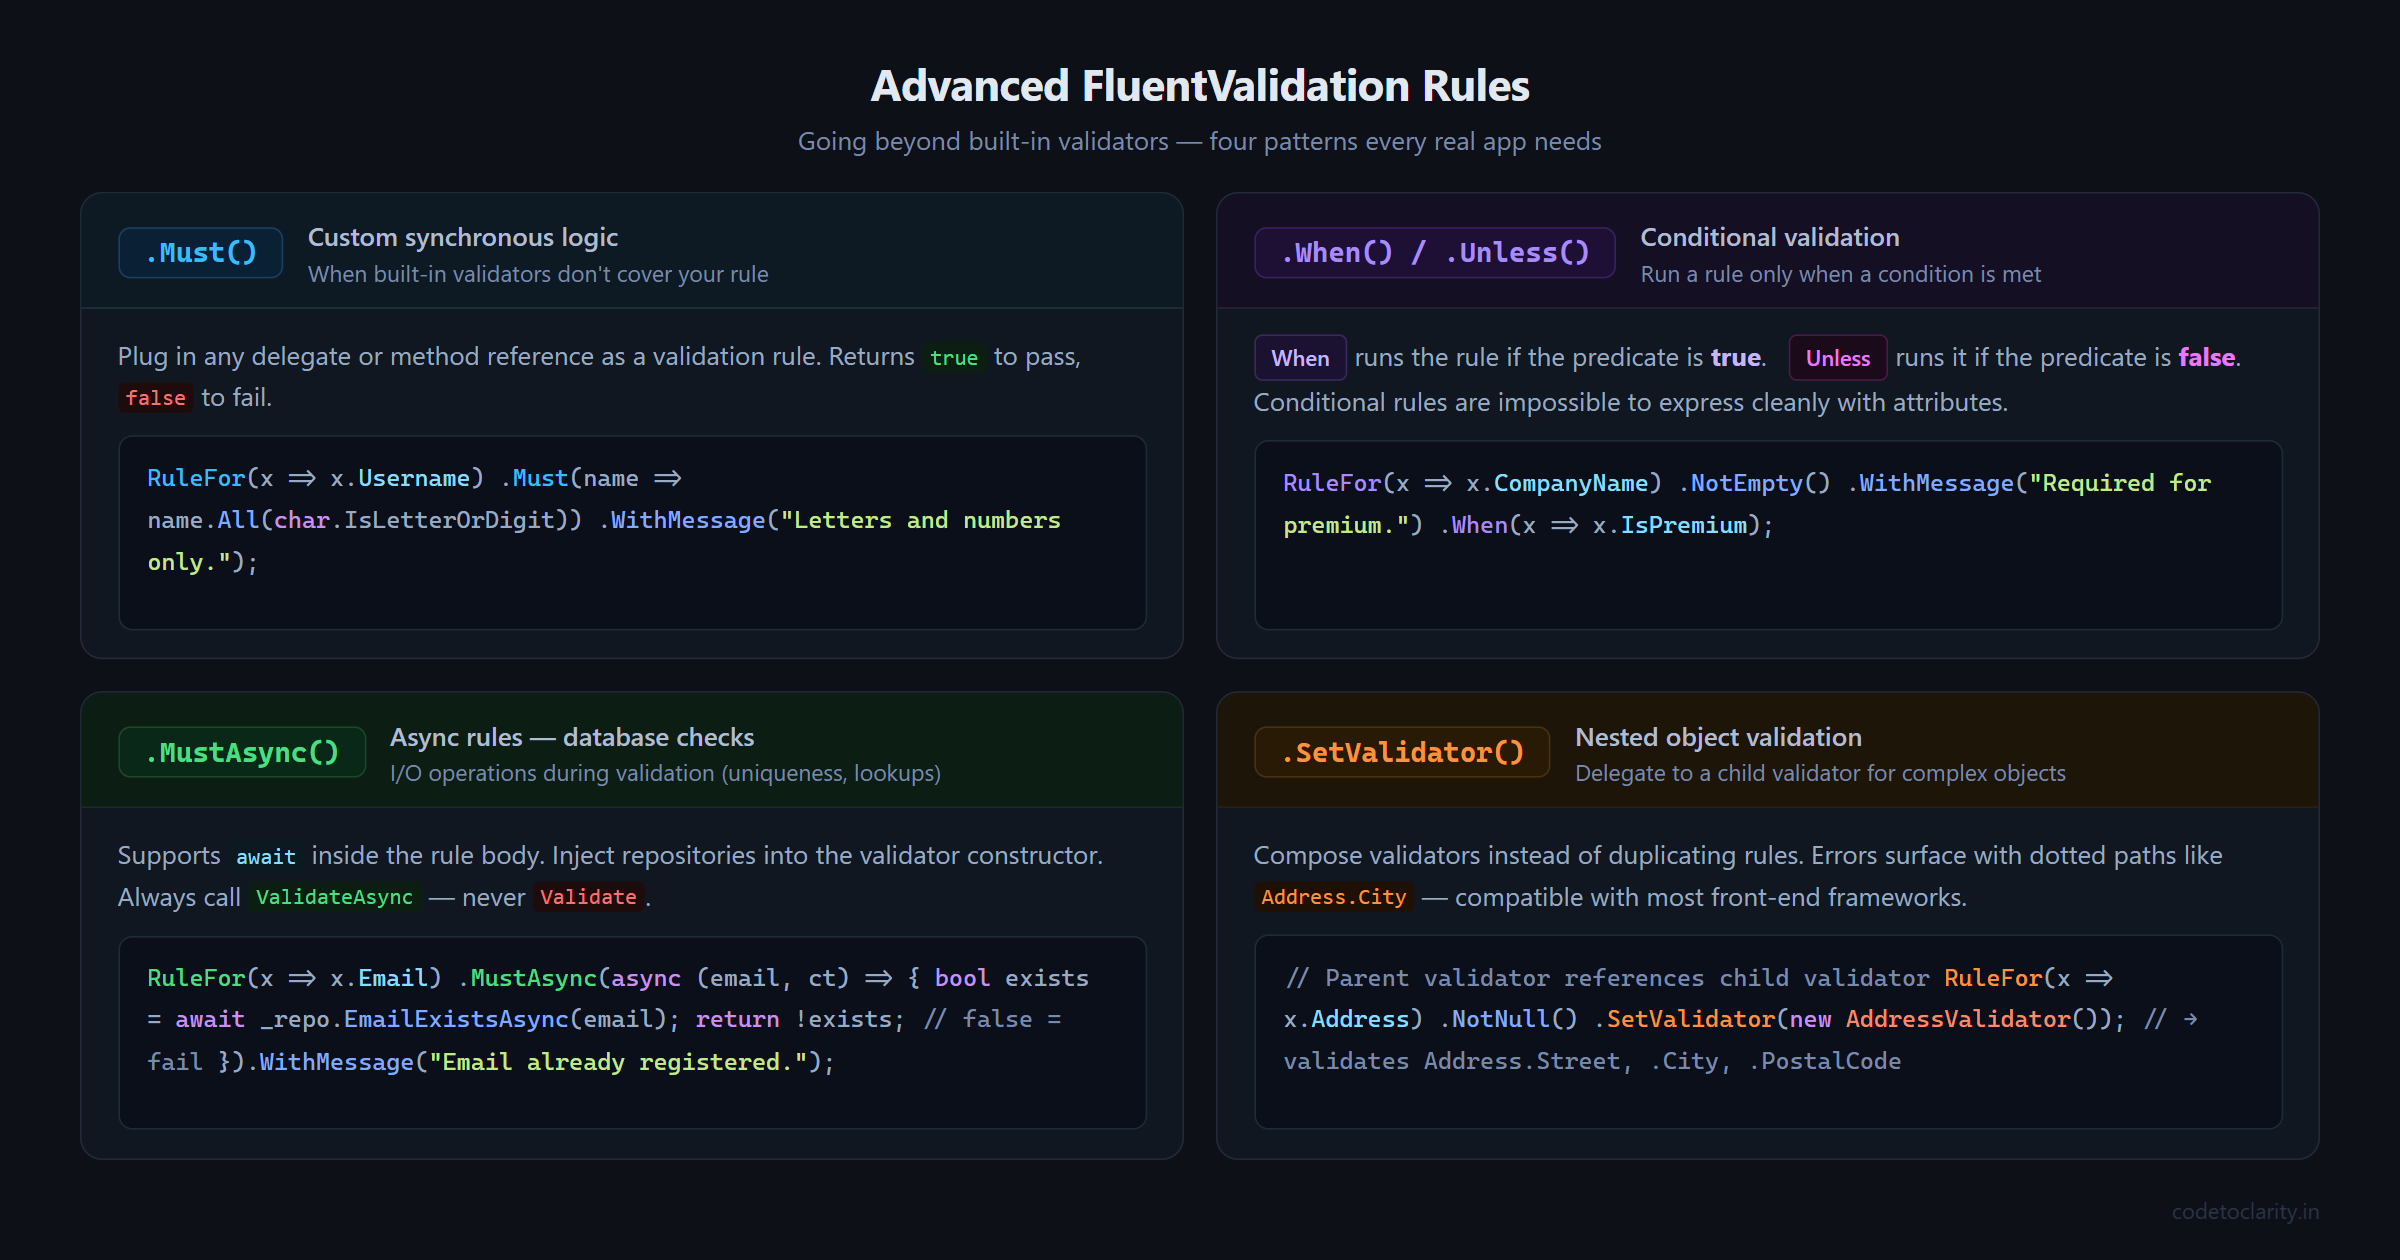Click the Validate code chip

pyautogui.click(x=589, y=897)
